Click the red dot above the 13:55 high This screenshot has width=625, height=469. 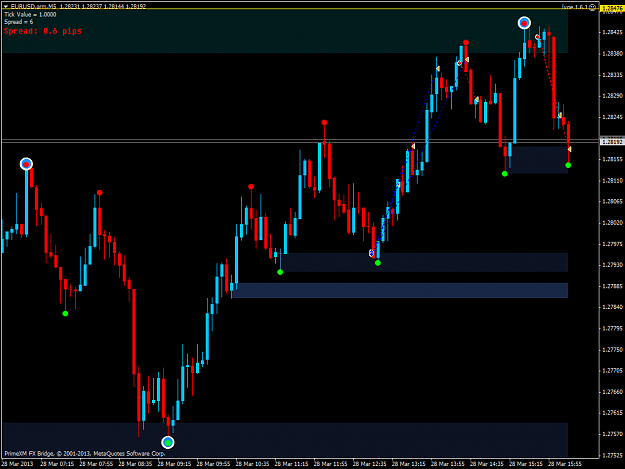[x=466, y=42]
